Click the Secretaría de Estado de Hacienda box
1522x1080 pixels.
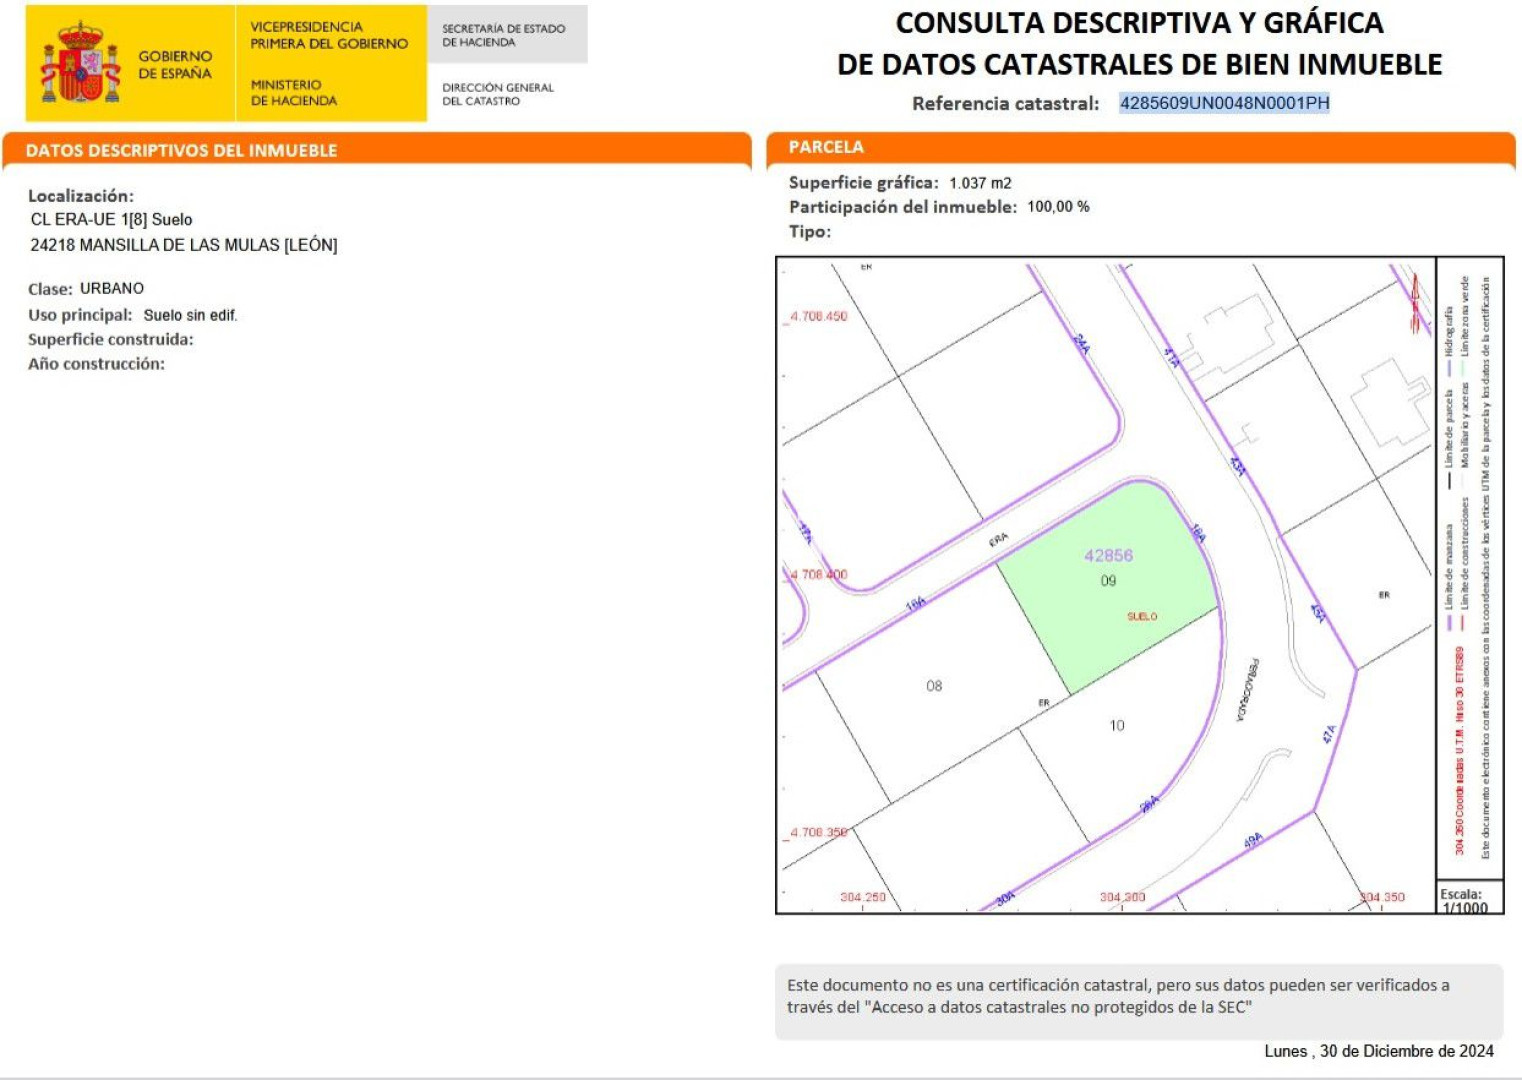(x=506, y=35)
